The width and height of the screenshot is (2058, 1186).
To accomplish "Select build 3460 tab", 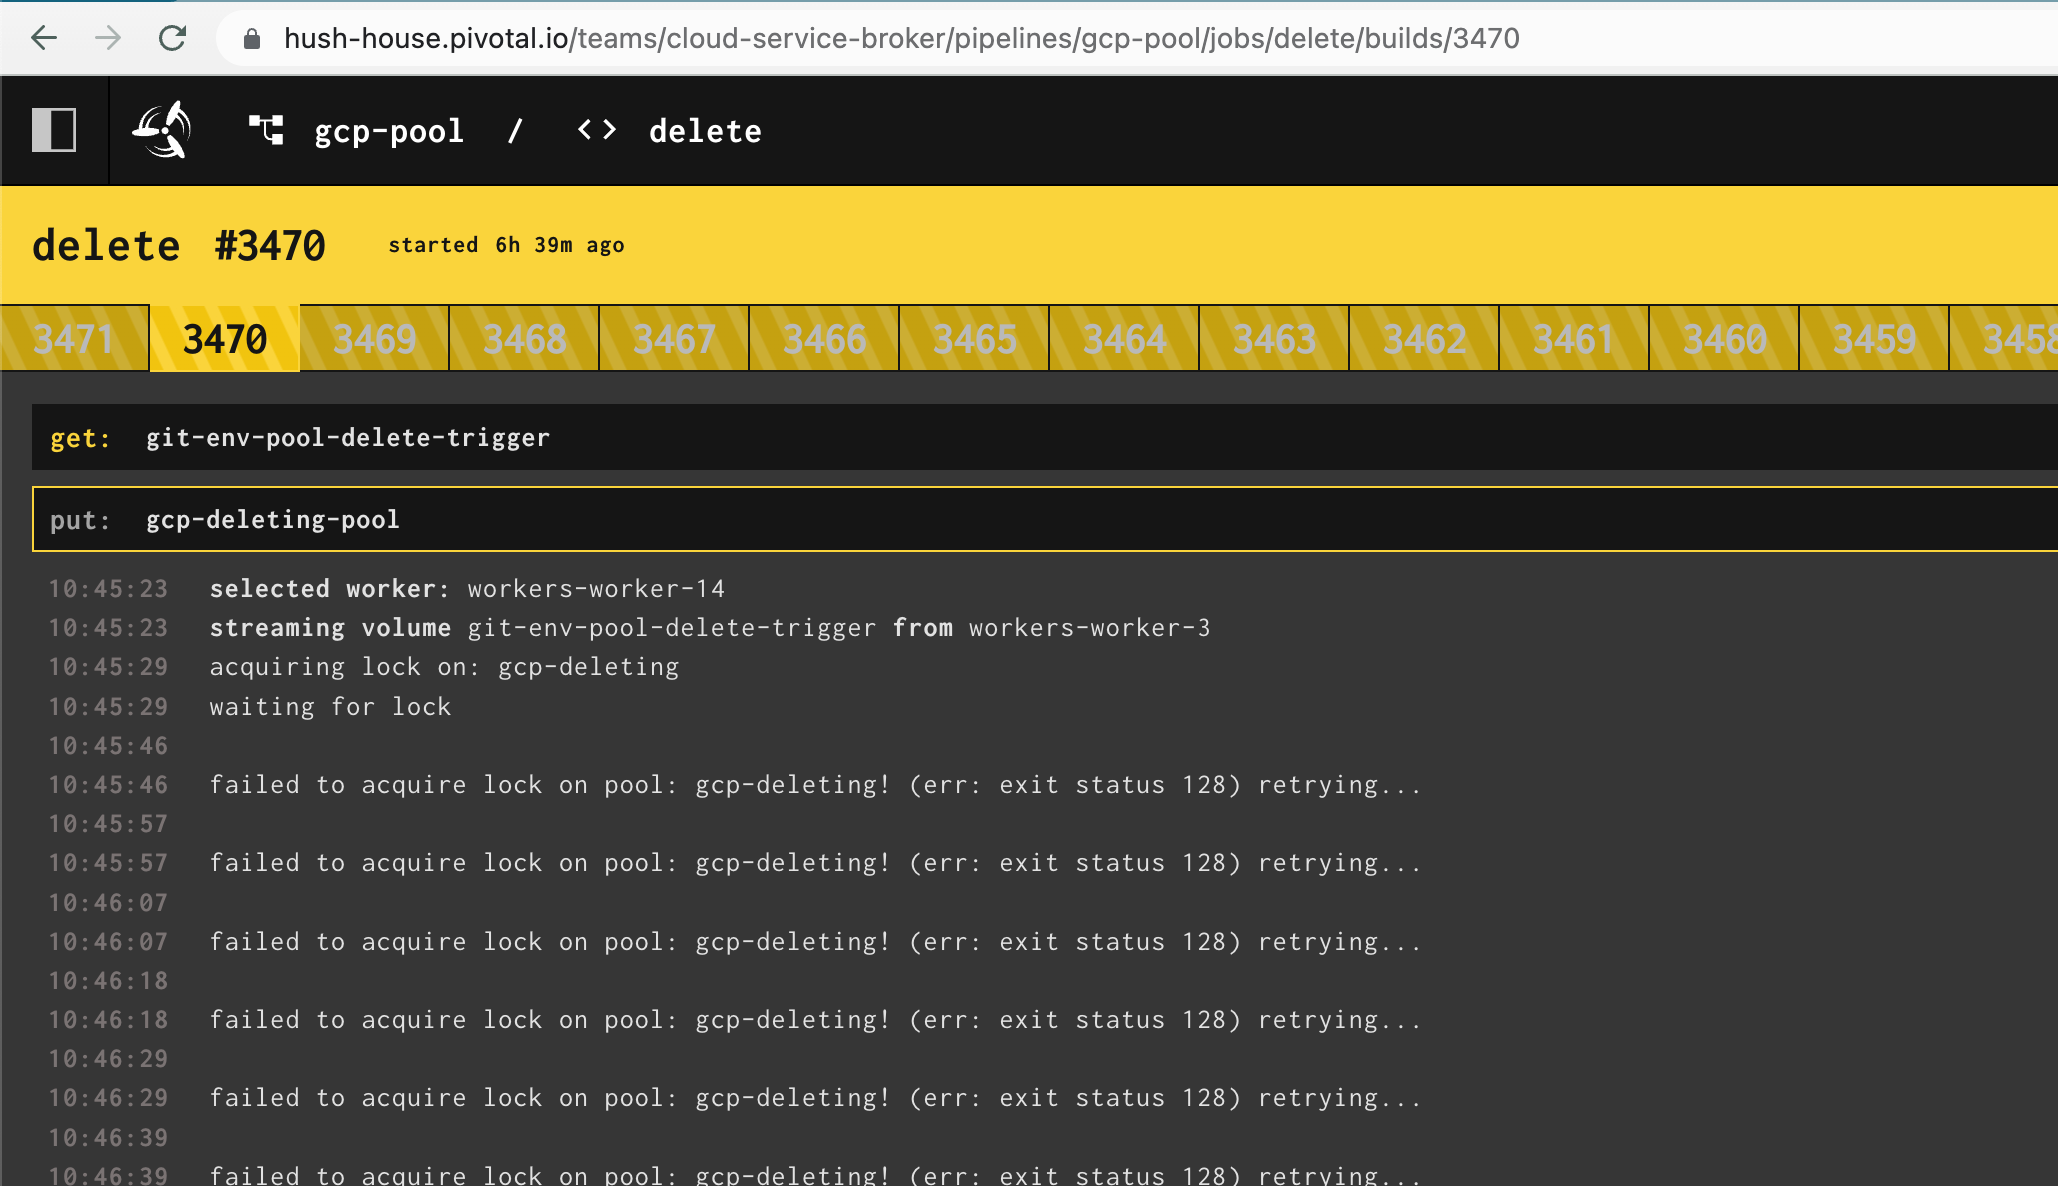I will coord(1722,338).
